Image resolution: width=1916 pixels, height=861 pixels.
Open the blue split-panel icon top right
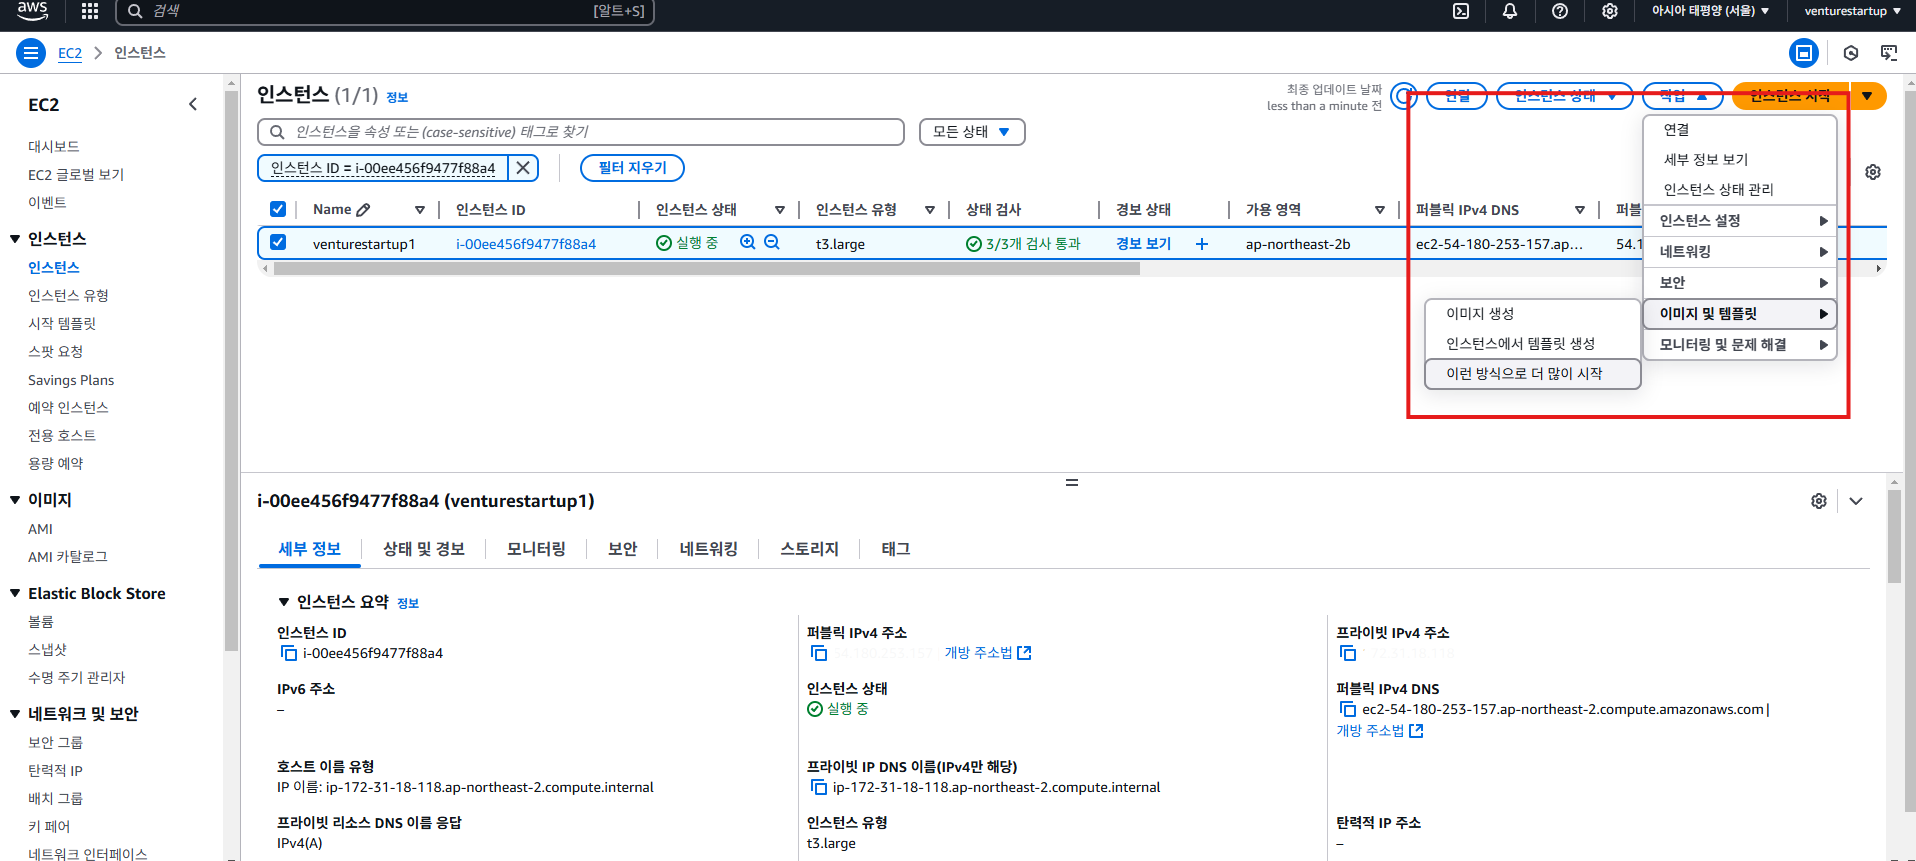point(1804,53)
